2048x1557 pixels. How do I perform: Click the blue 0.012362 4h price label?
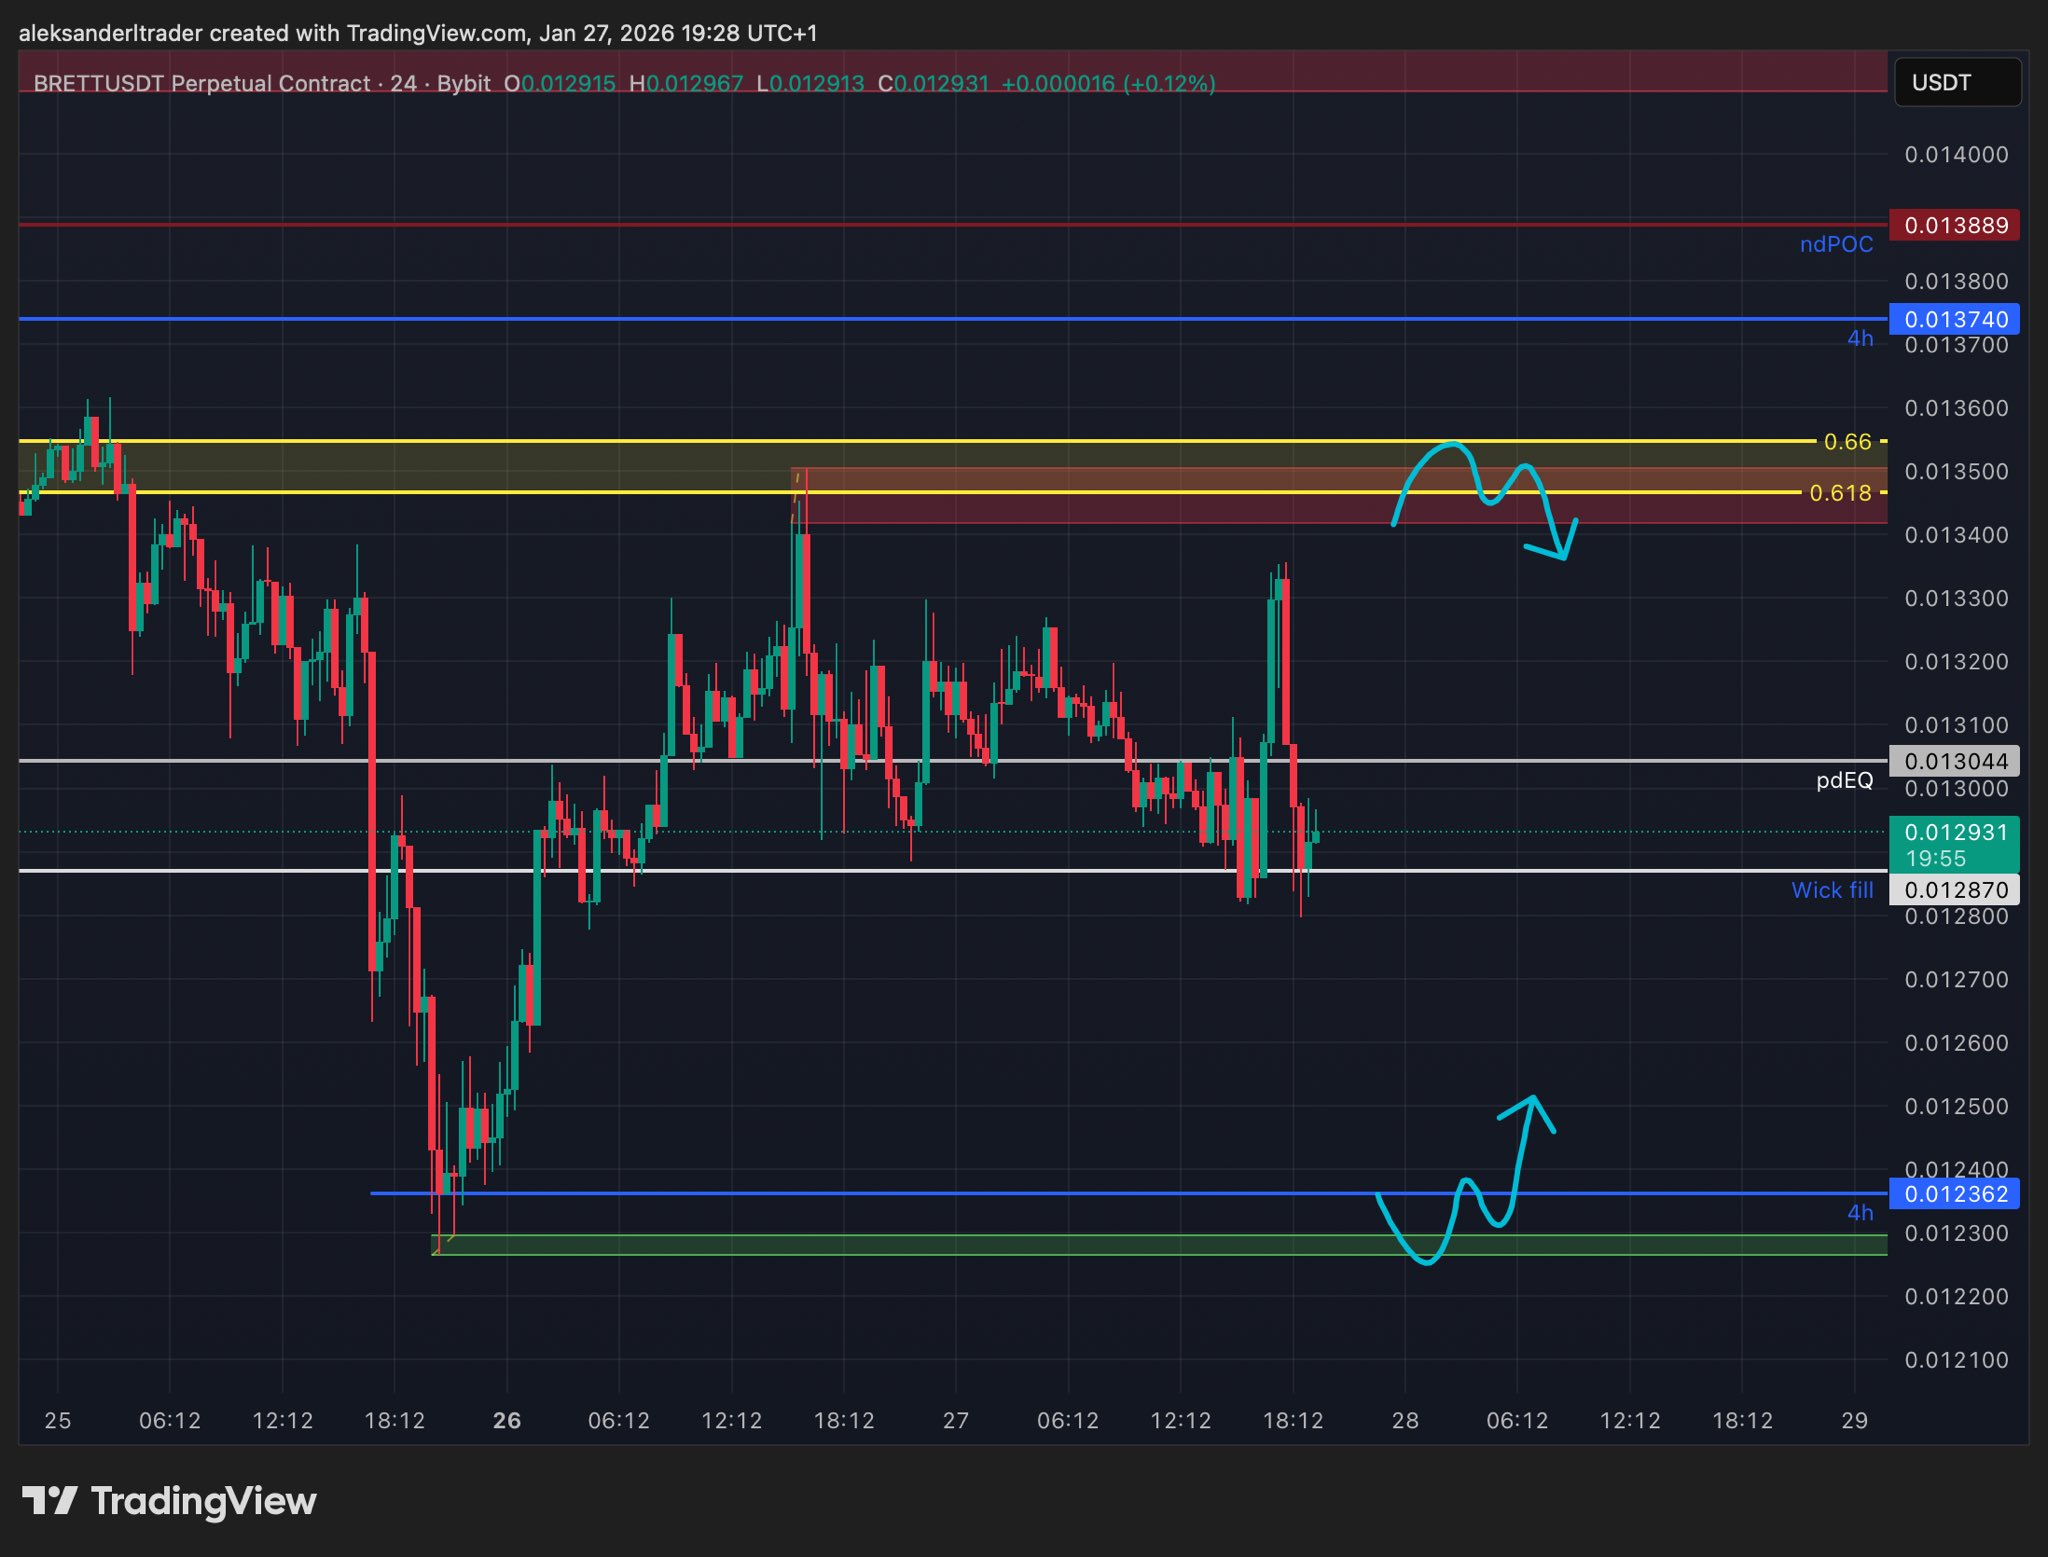(1954, 1193)
